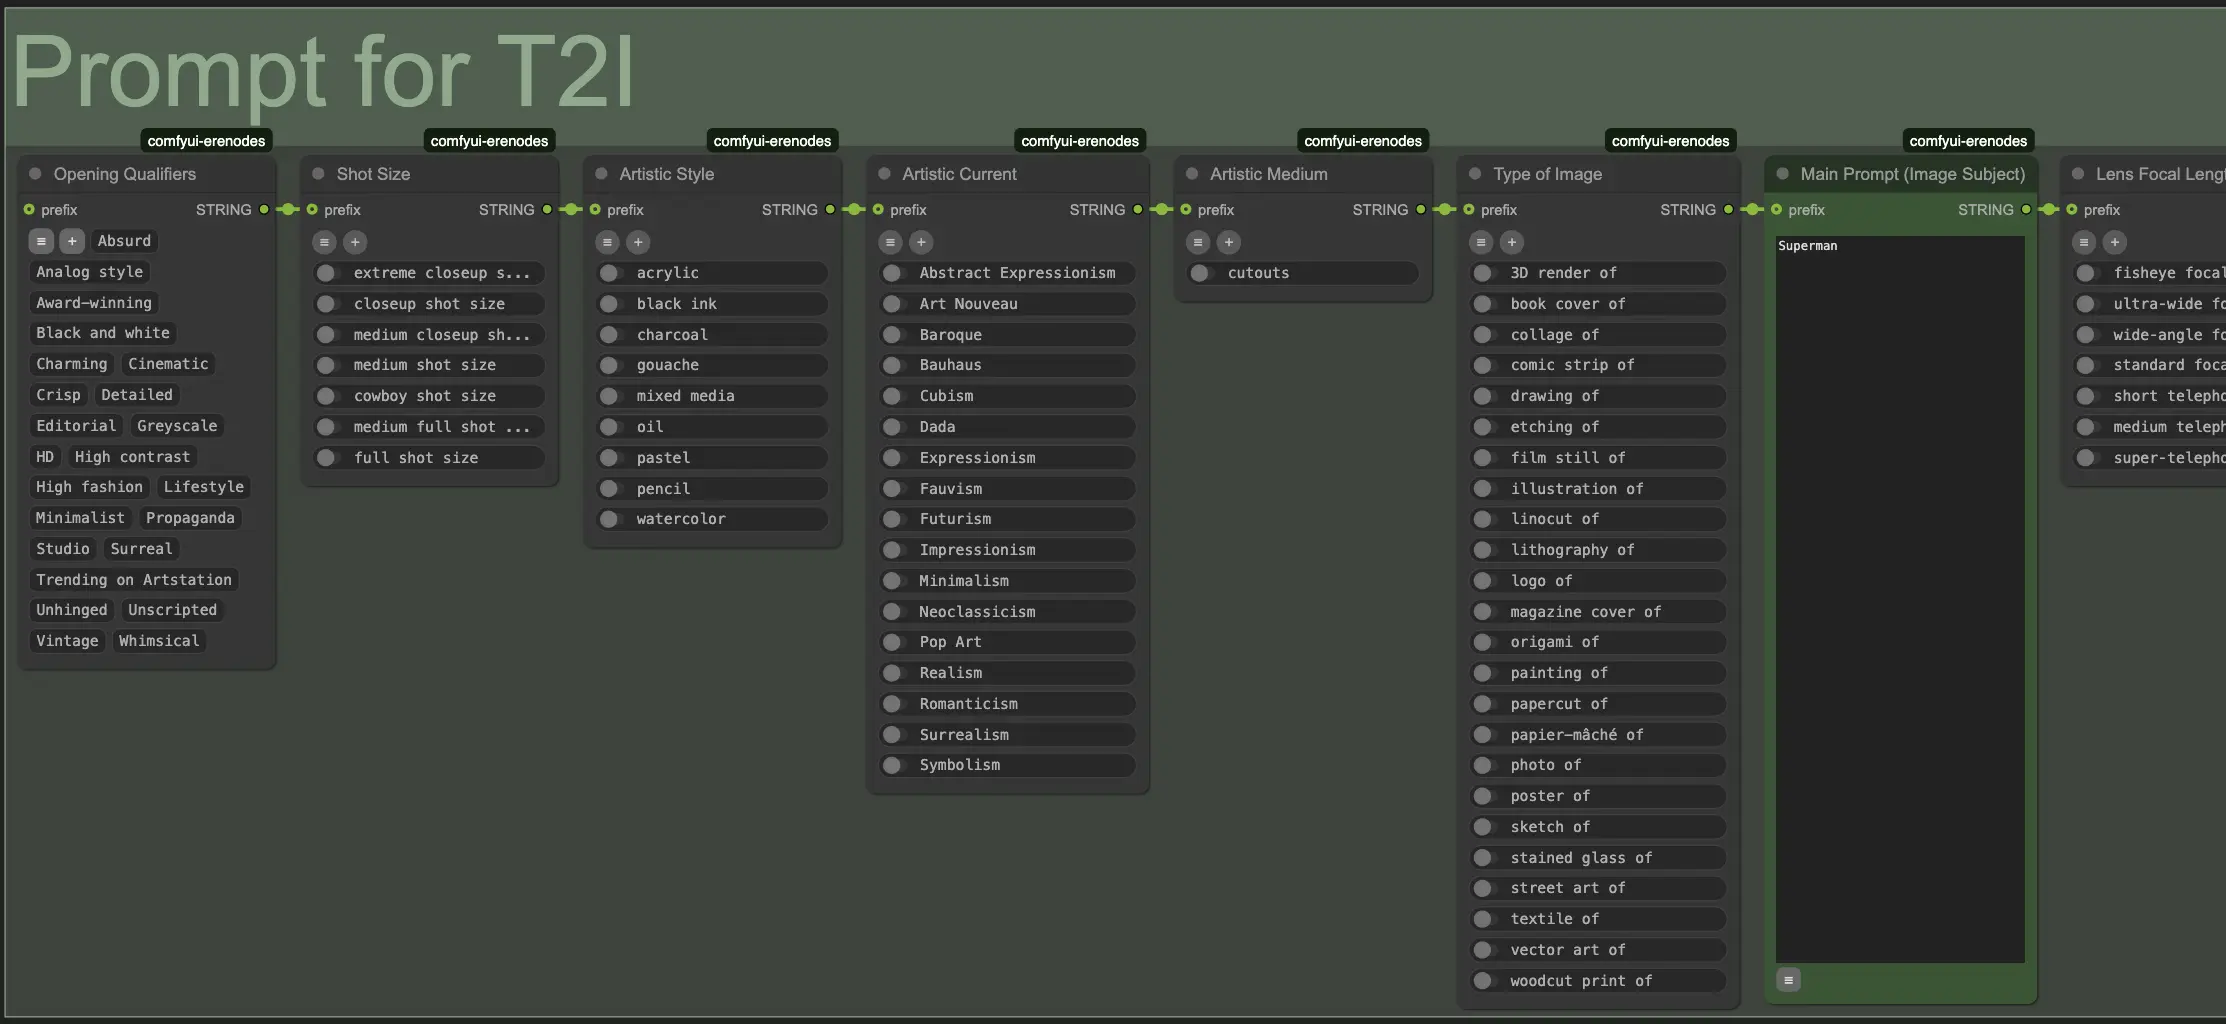Collapse the Artistic Current node
Screen dimensions: 2226x1024
coord(884,174)
